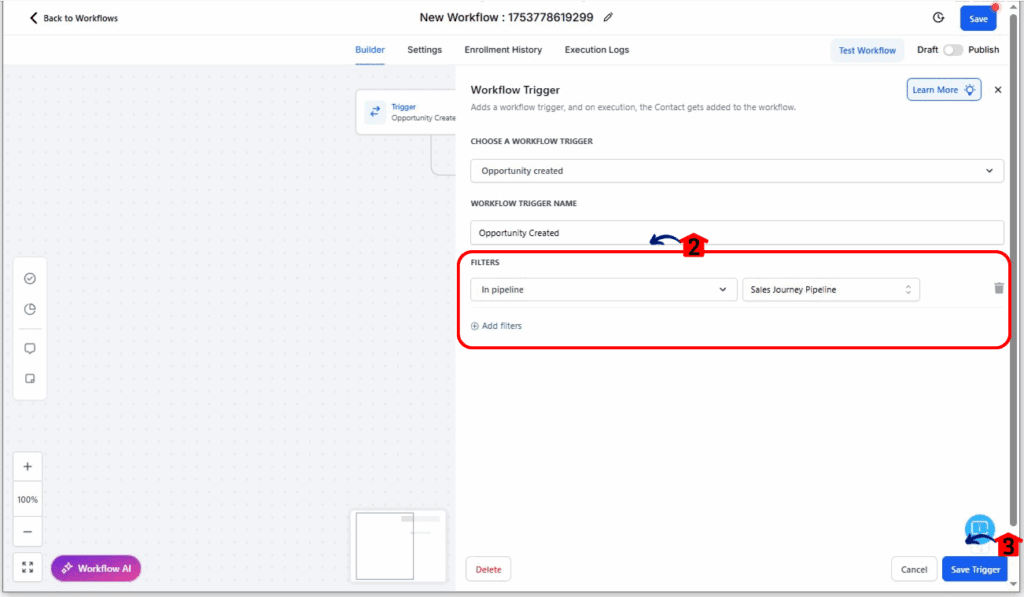Image resolution: width=1024 pixels, height=597 pixels.
Task: Switch to the Settings tab
Action: pyautogui.click(x=424, y=50)
